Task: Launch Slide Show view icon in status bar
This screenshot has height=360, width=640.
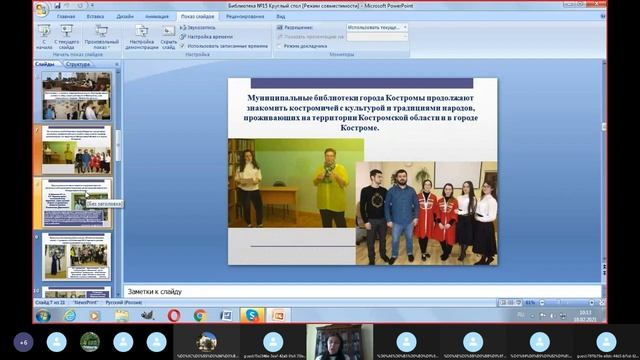Action: click(518, 302)
